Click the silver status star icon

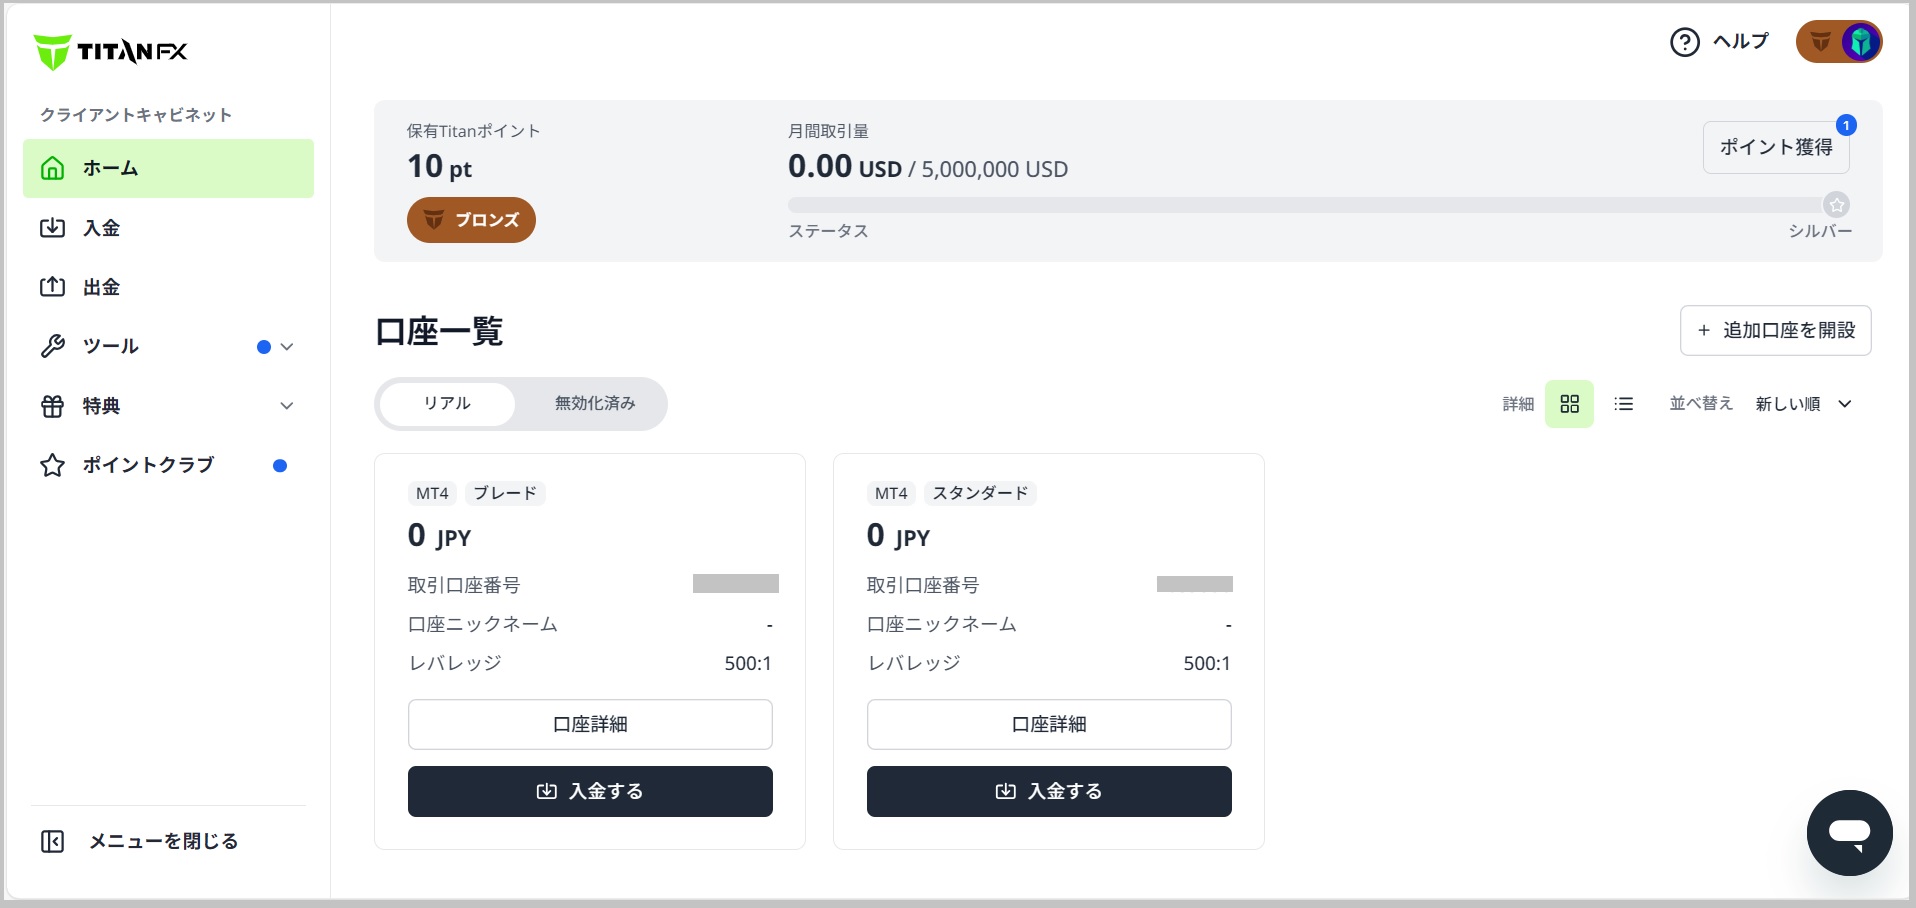(1836, 205)
